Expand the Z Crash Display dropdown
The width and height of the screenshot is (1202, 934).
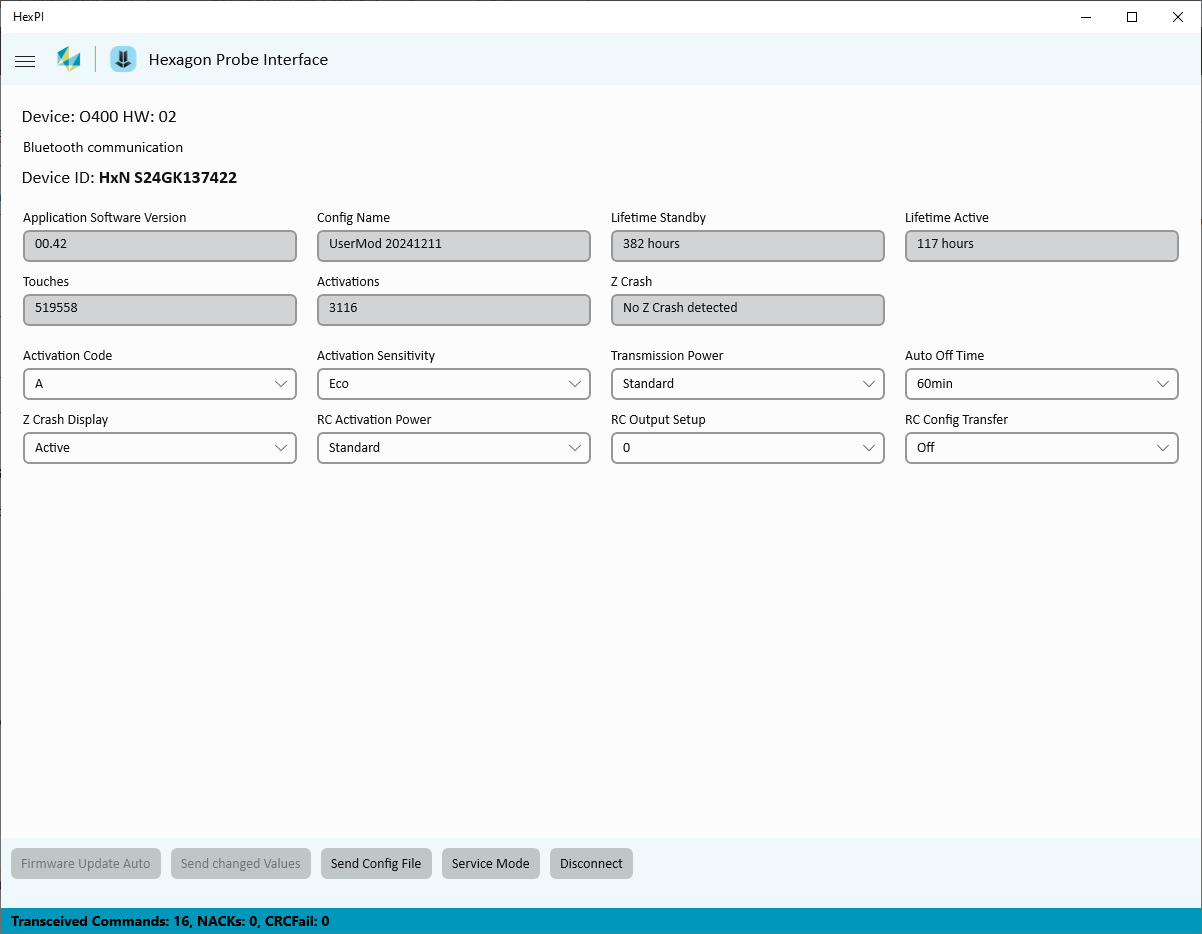pos(160,448)
